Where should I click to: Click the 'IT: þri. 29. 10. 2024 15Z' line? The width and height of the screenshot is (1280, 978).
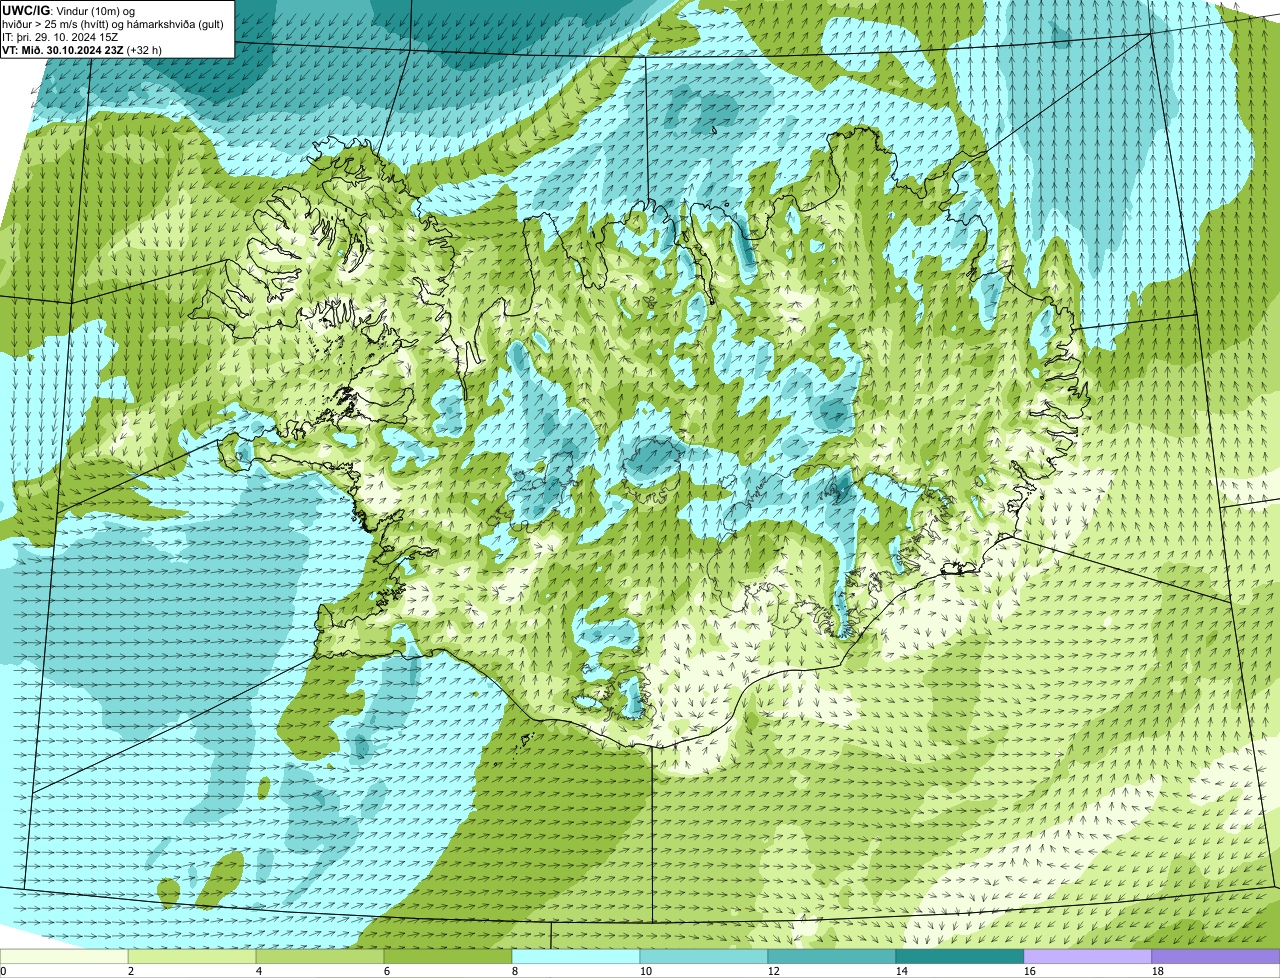(x=62, y=35)
